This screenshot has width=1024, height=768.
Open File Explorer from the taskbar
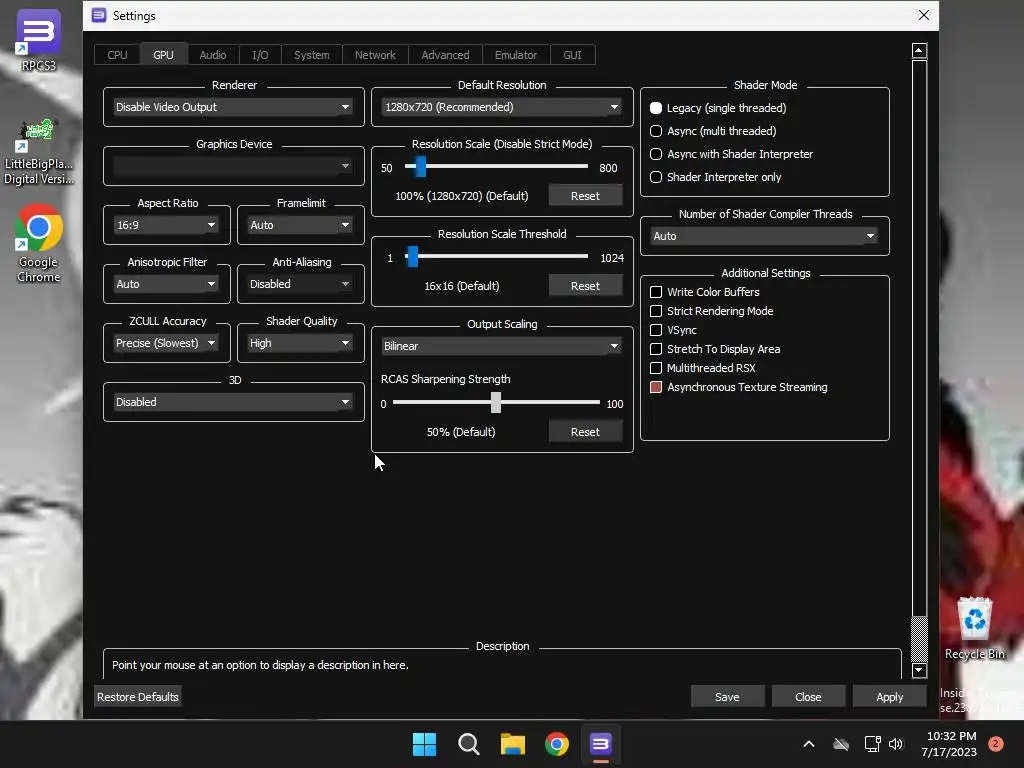513,744
